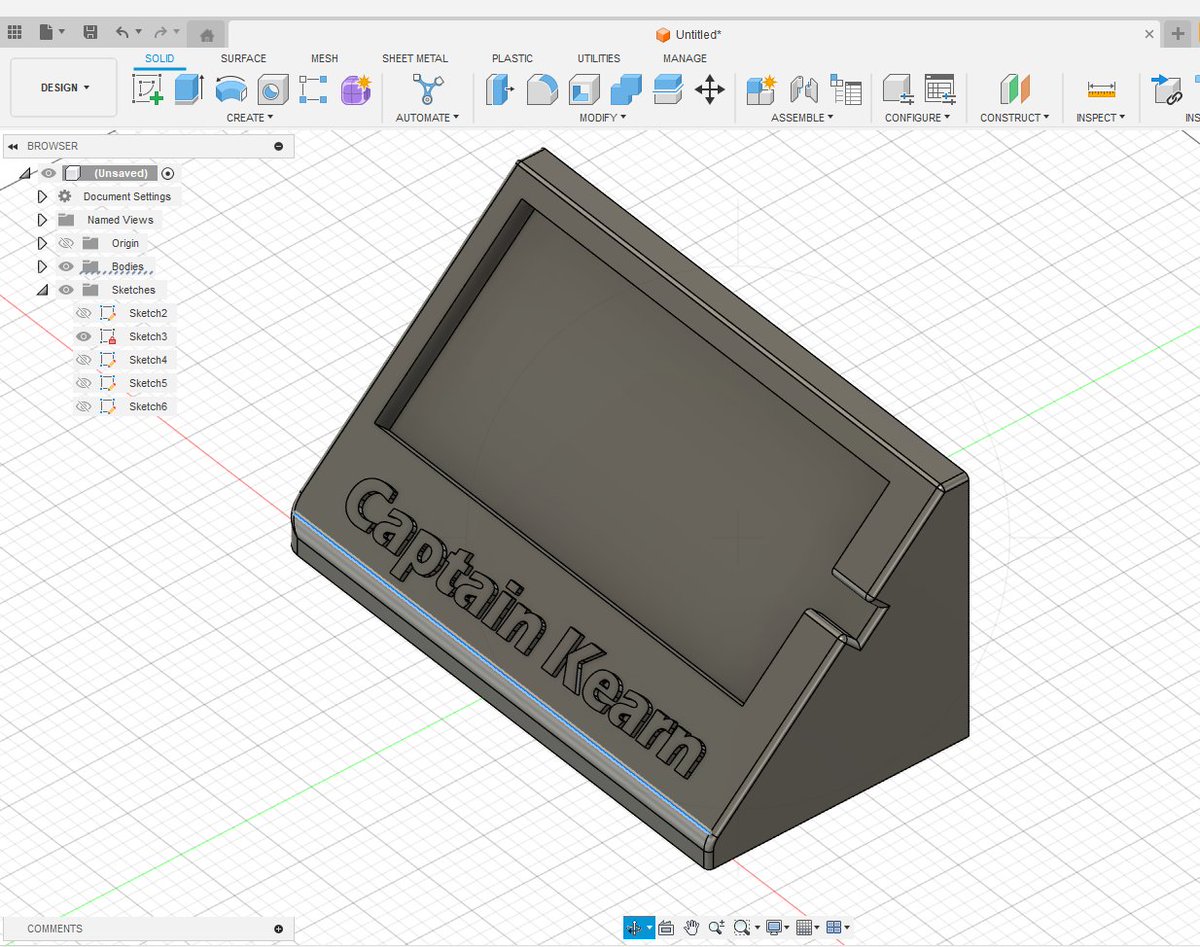Select the Fillet tool
This screenshot has height=947, width=1200.
click(x=542, y=90)
